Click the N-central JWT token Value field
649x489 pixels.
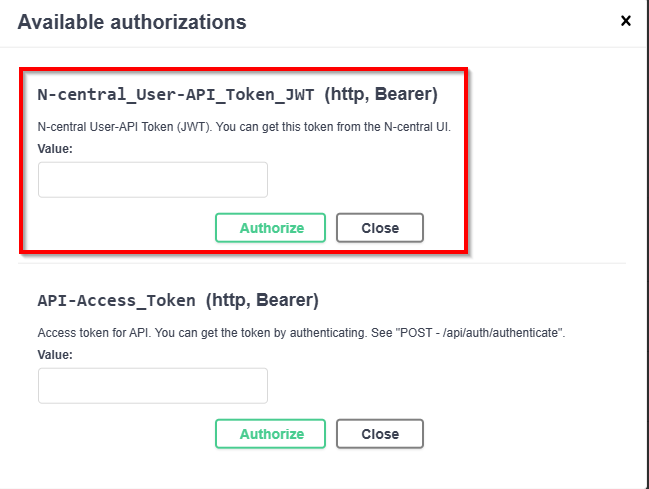(153, 180)
